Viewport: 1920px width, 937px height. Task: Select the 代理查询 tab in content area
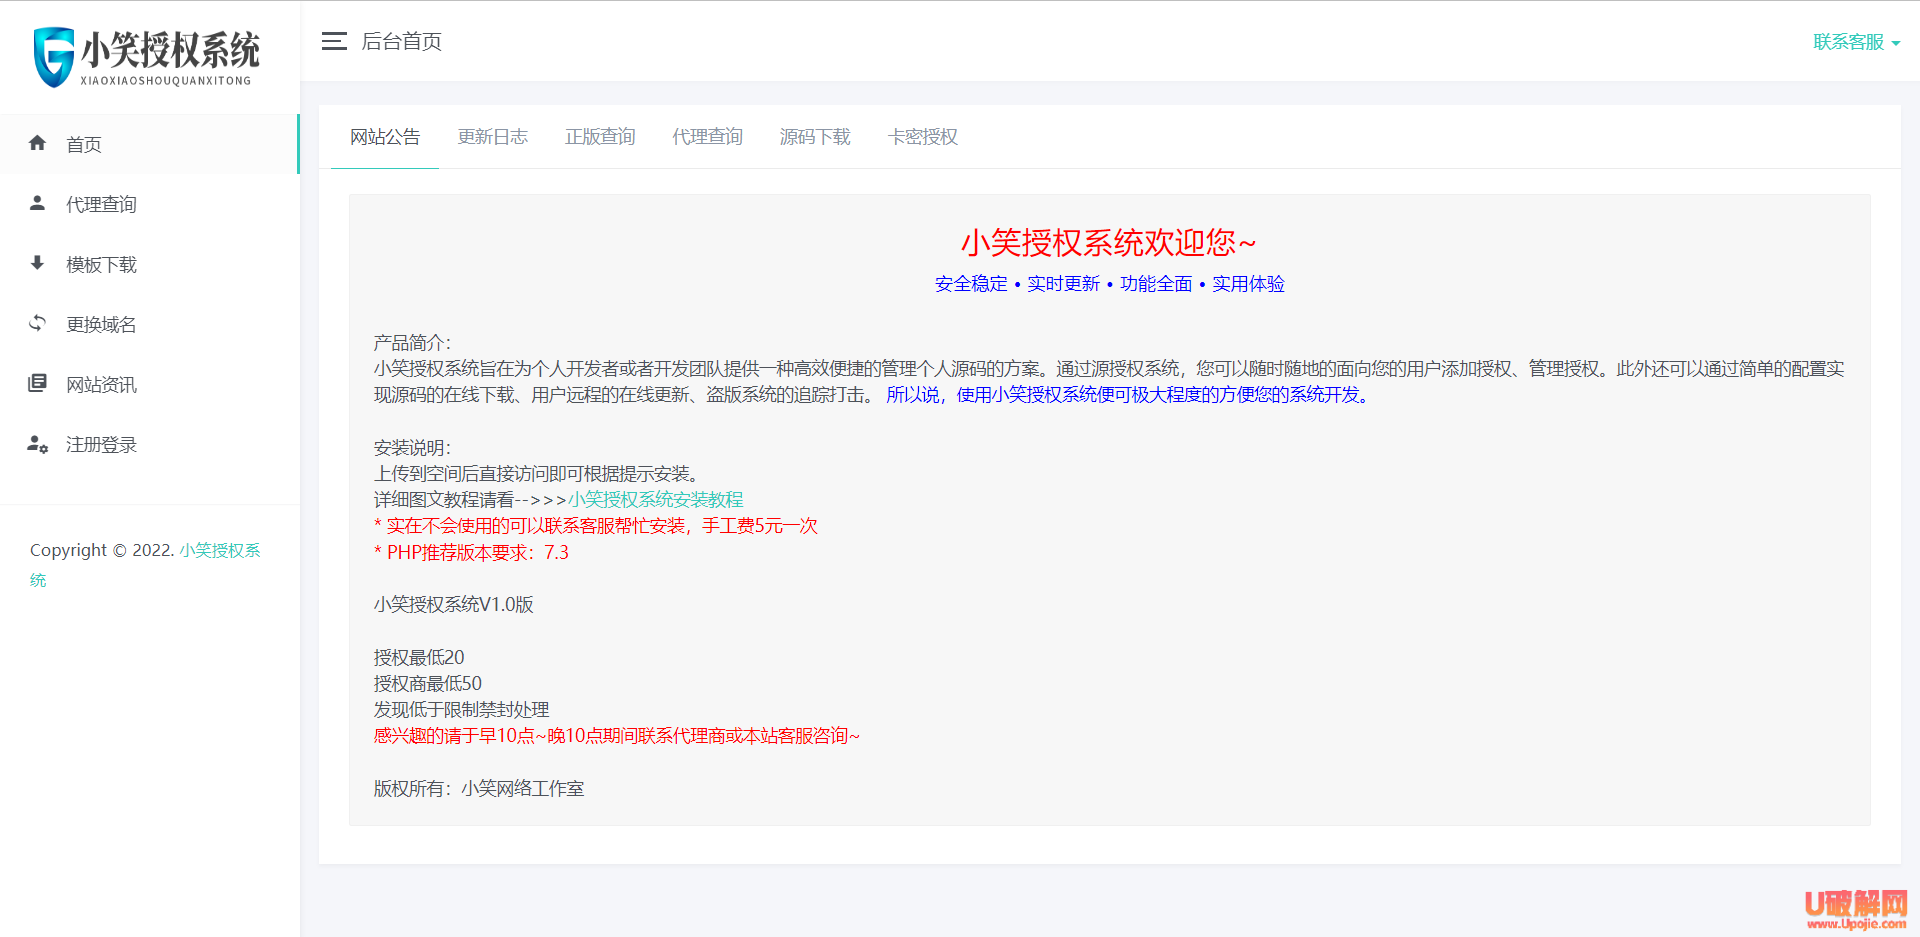707,137
